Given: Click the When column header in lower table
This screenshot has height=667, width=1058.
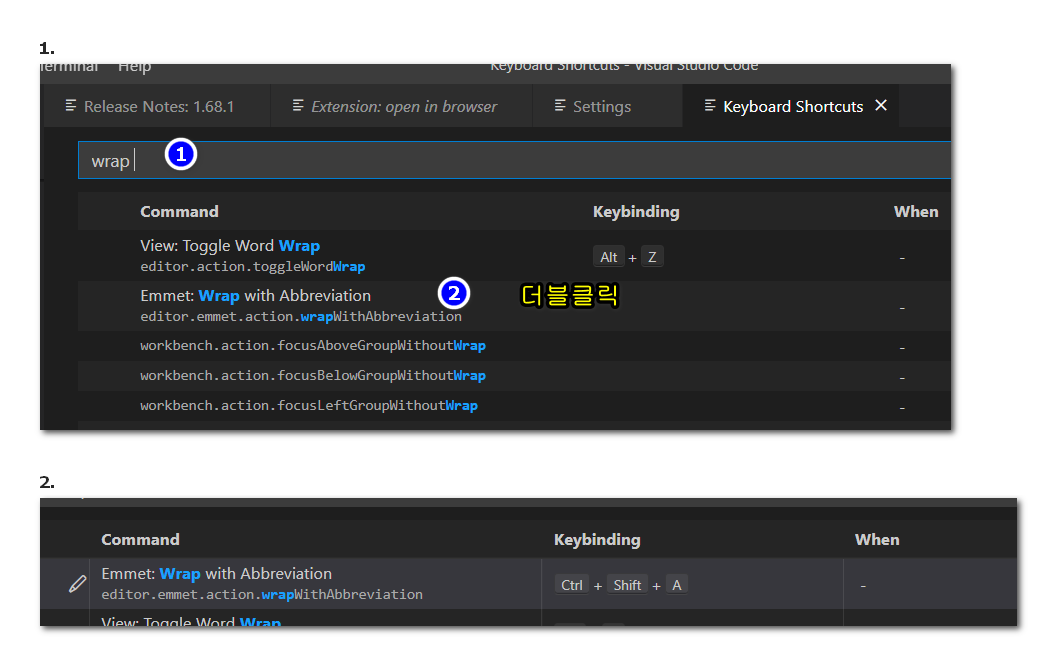Looking at the screenshot, I should [876, 540].
